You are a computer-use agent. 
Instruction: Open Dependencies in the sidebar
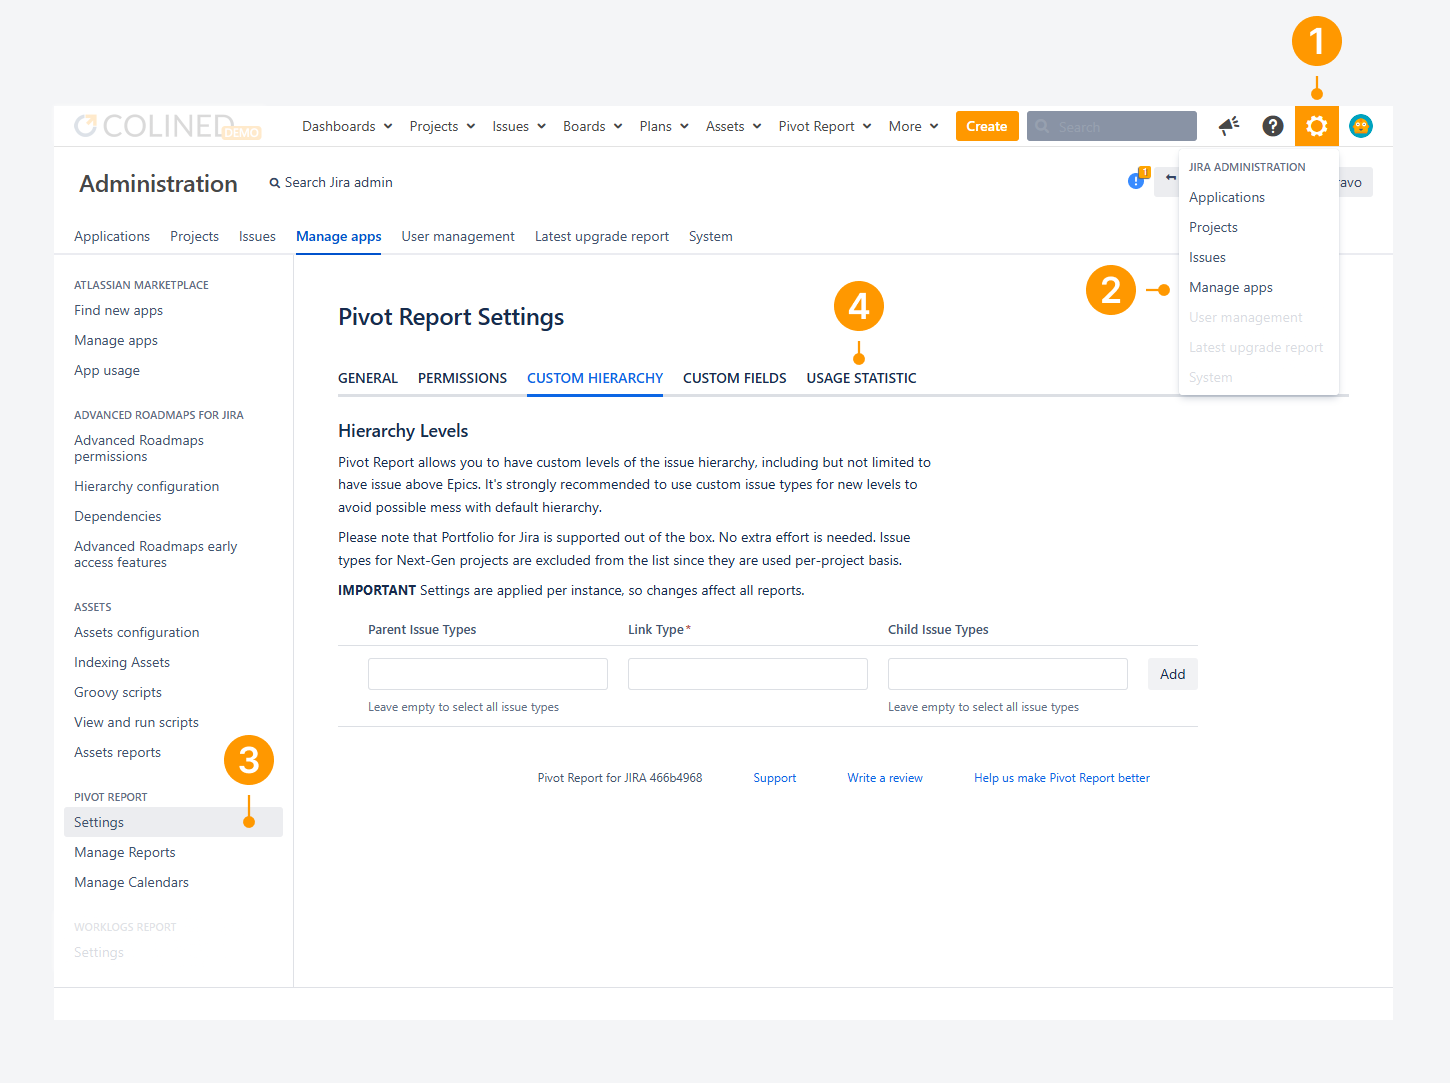117,516
